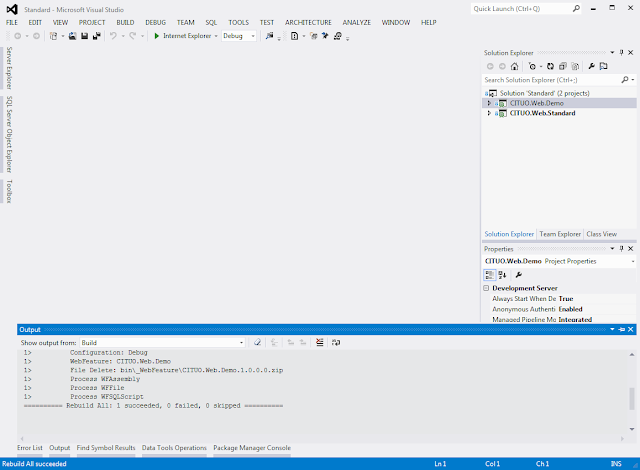Toggle auto-hide pin on Properties panel
This screenshot has height=470, width=640.
[622, 248]
